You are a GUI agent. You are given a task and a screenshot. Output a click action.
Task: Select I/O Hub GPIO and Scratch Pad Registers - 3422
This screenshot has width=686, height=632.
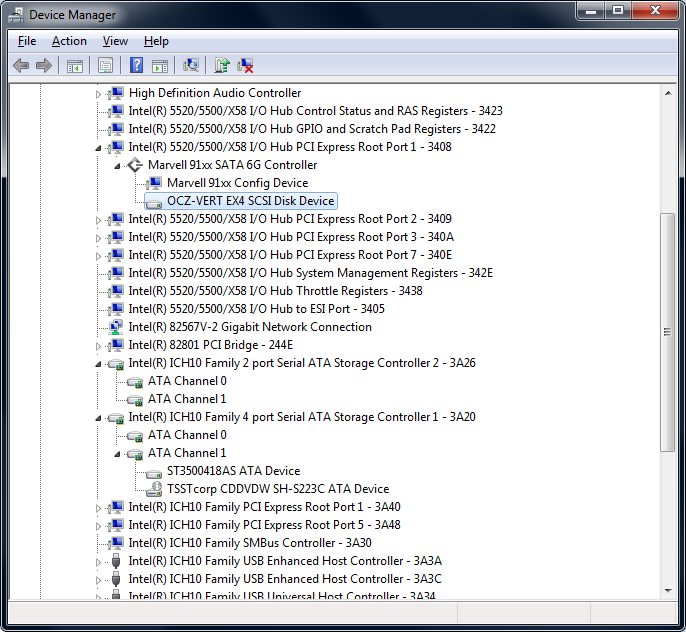312,129
